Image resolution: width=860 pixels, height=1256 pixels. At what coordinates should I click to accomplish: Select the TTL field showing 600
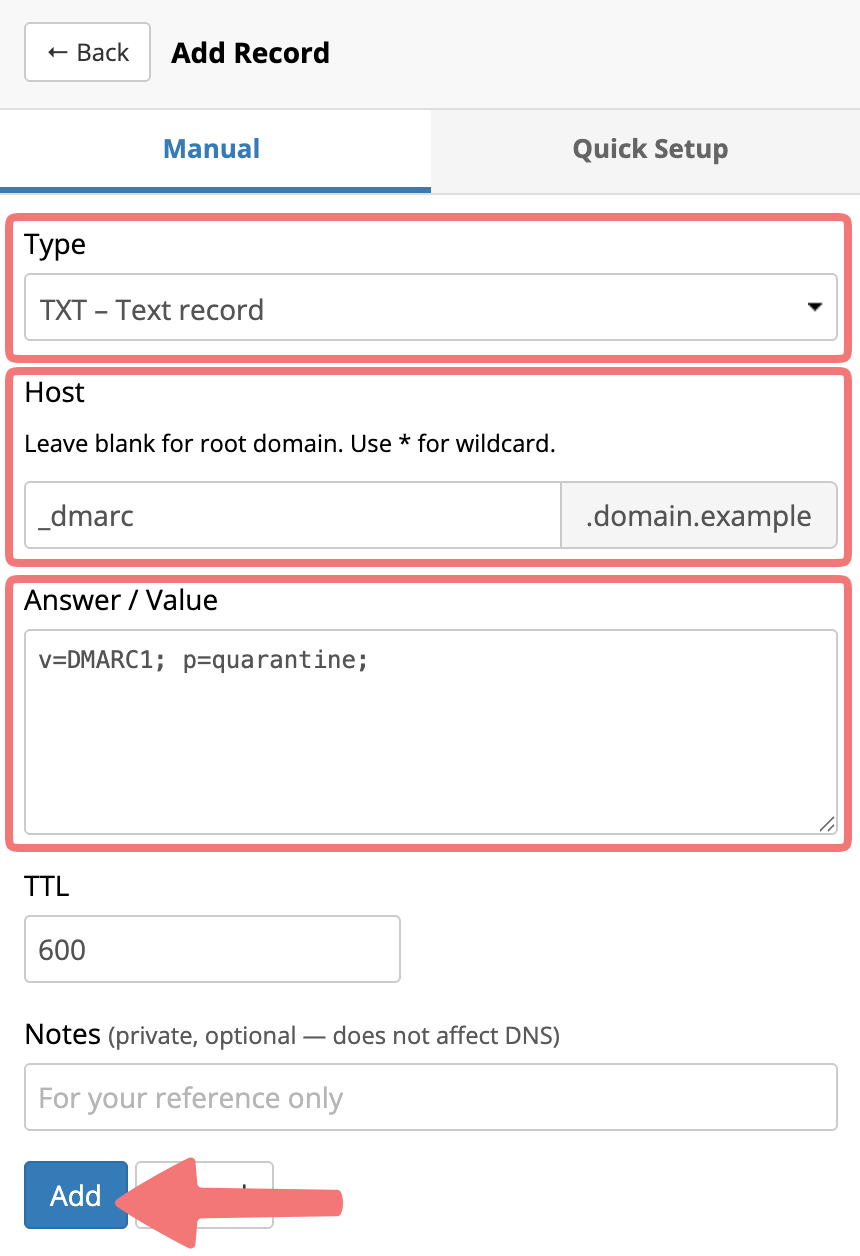coord(212,948)
